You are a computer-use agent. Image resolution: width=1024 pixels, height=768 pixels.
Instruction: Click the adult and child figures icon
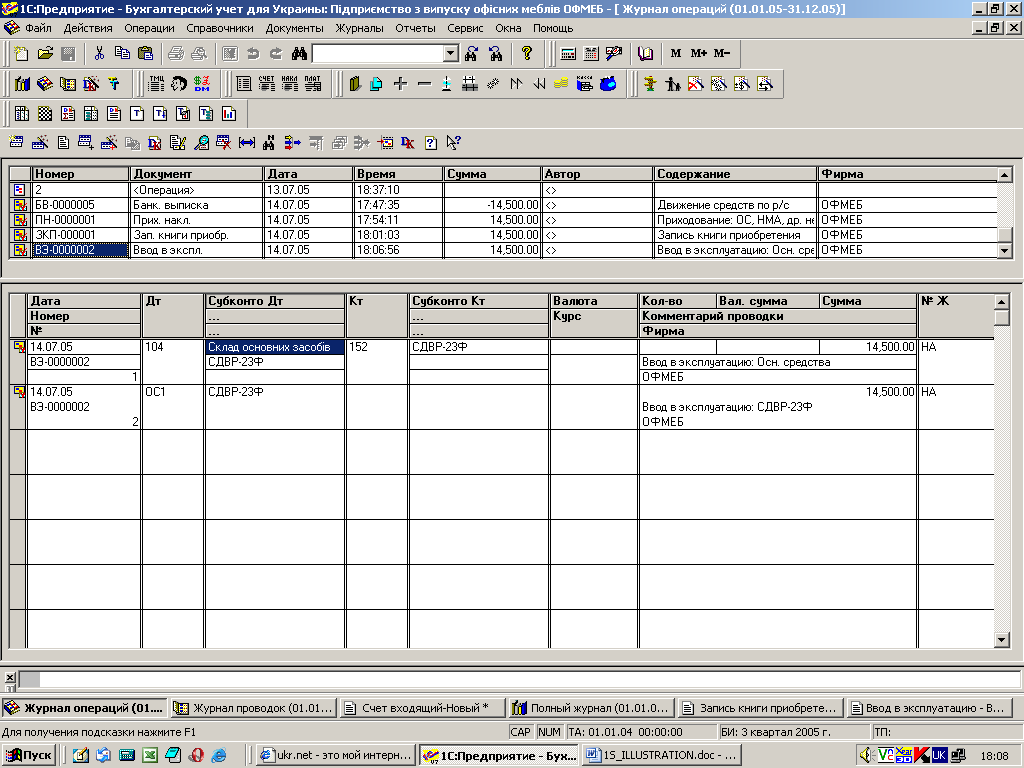(673, 84)
